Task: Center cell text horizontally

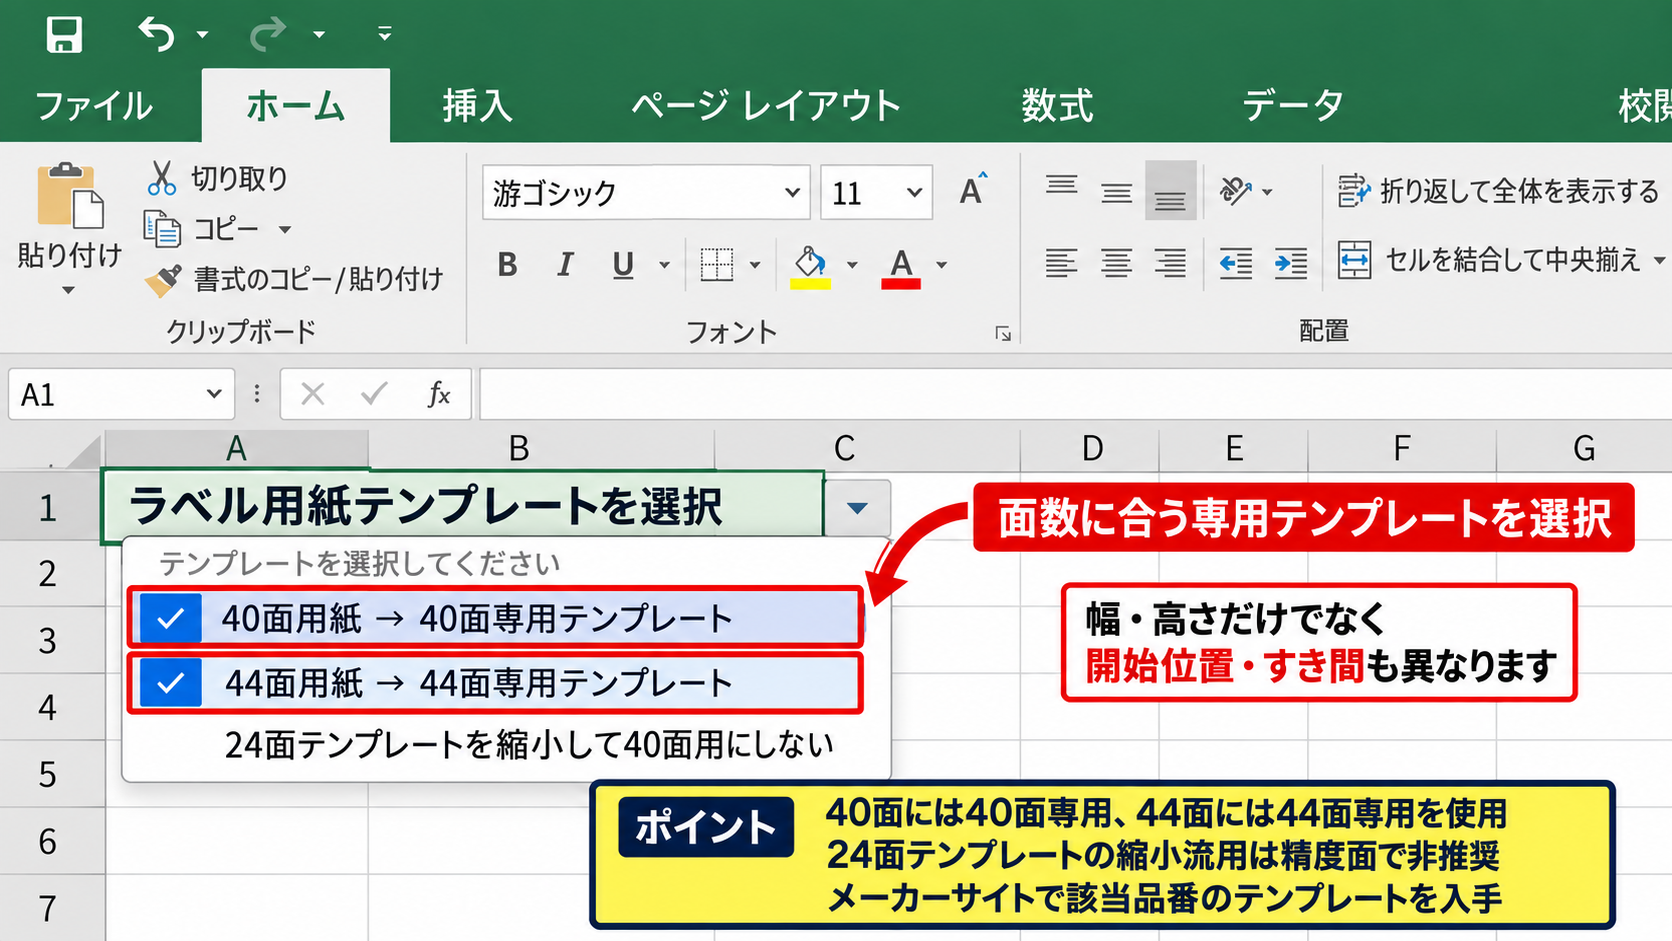Action: (1116, 264)
